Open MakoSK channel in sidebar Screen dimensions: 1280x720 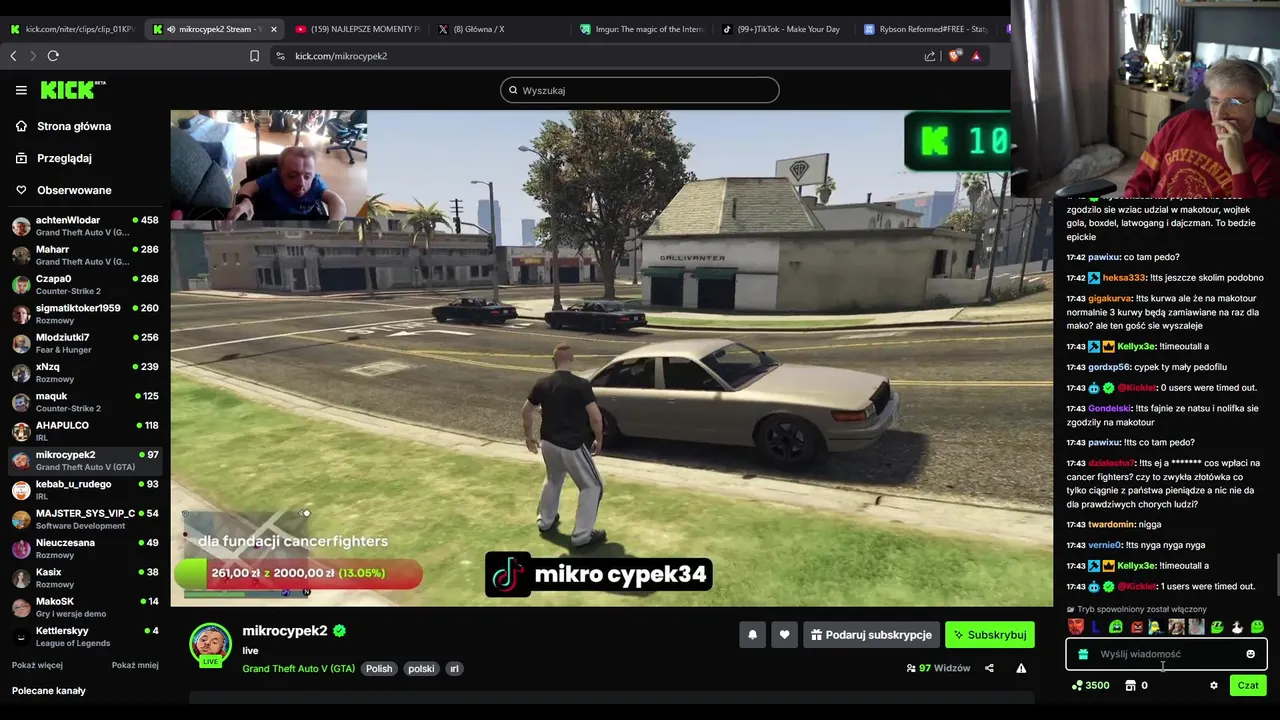click(x=85, y=607)
